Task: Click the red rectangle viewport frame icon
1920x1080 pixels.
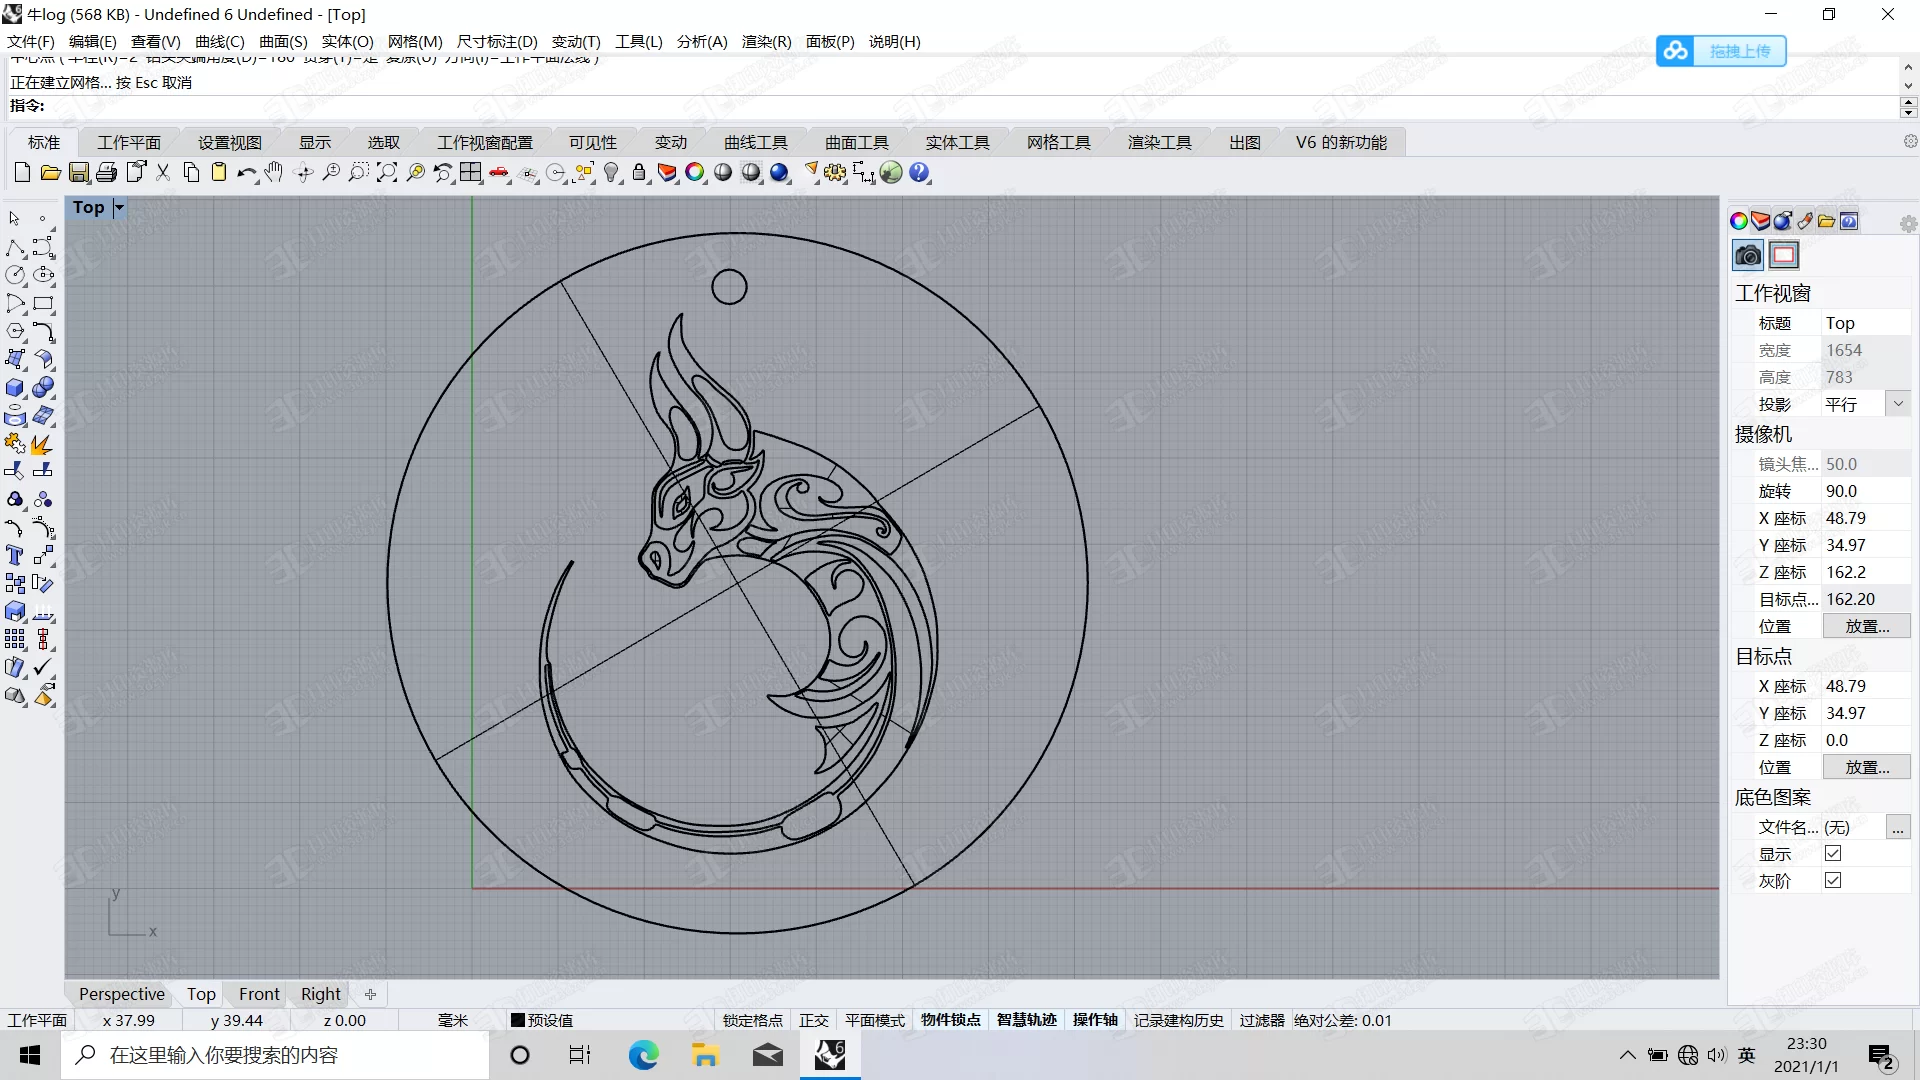Action: click(1784, 256)
